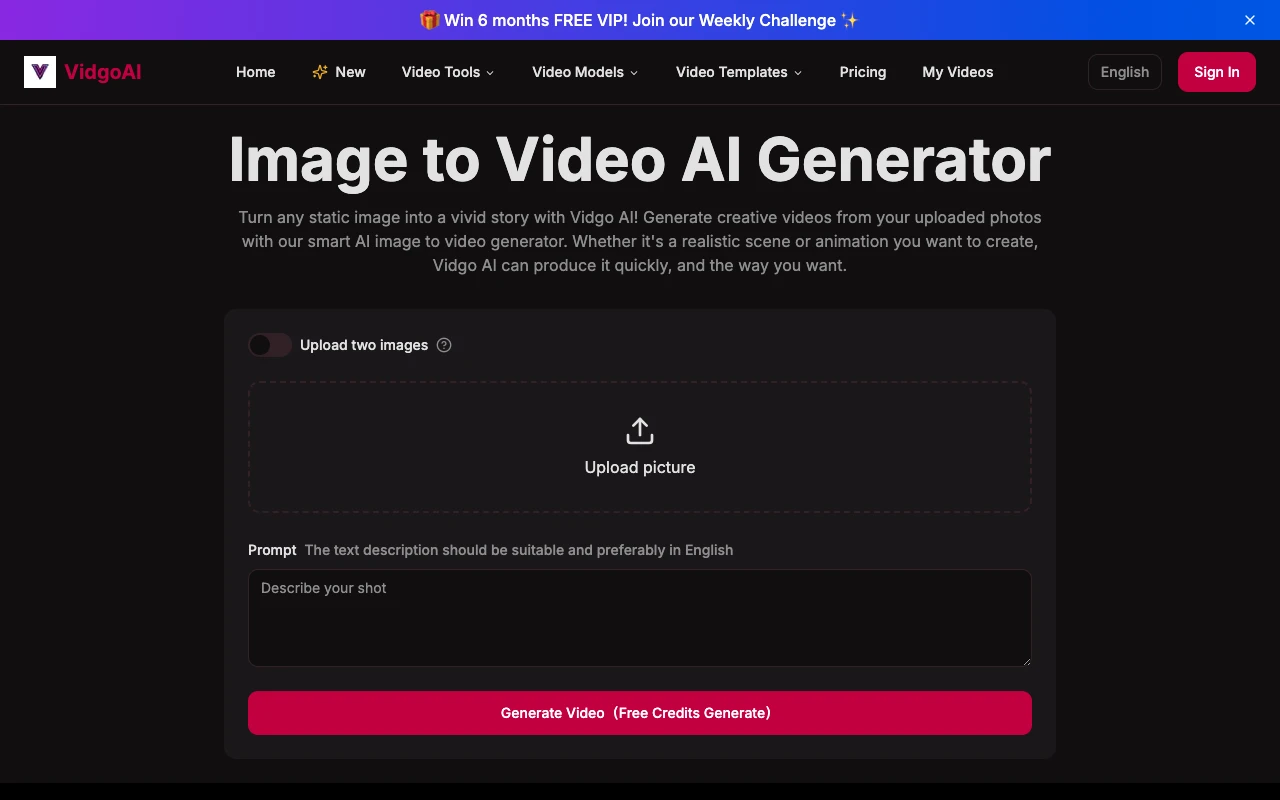The image size is (1280, 800).
Task: Open the English language selector
Action: click(1124, 72)
